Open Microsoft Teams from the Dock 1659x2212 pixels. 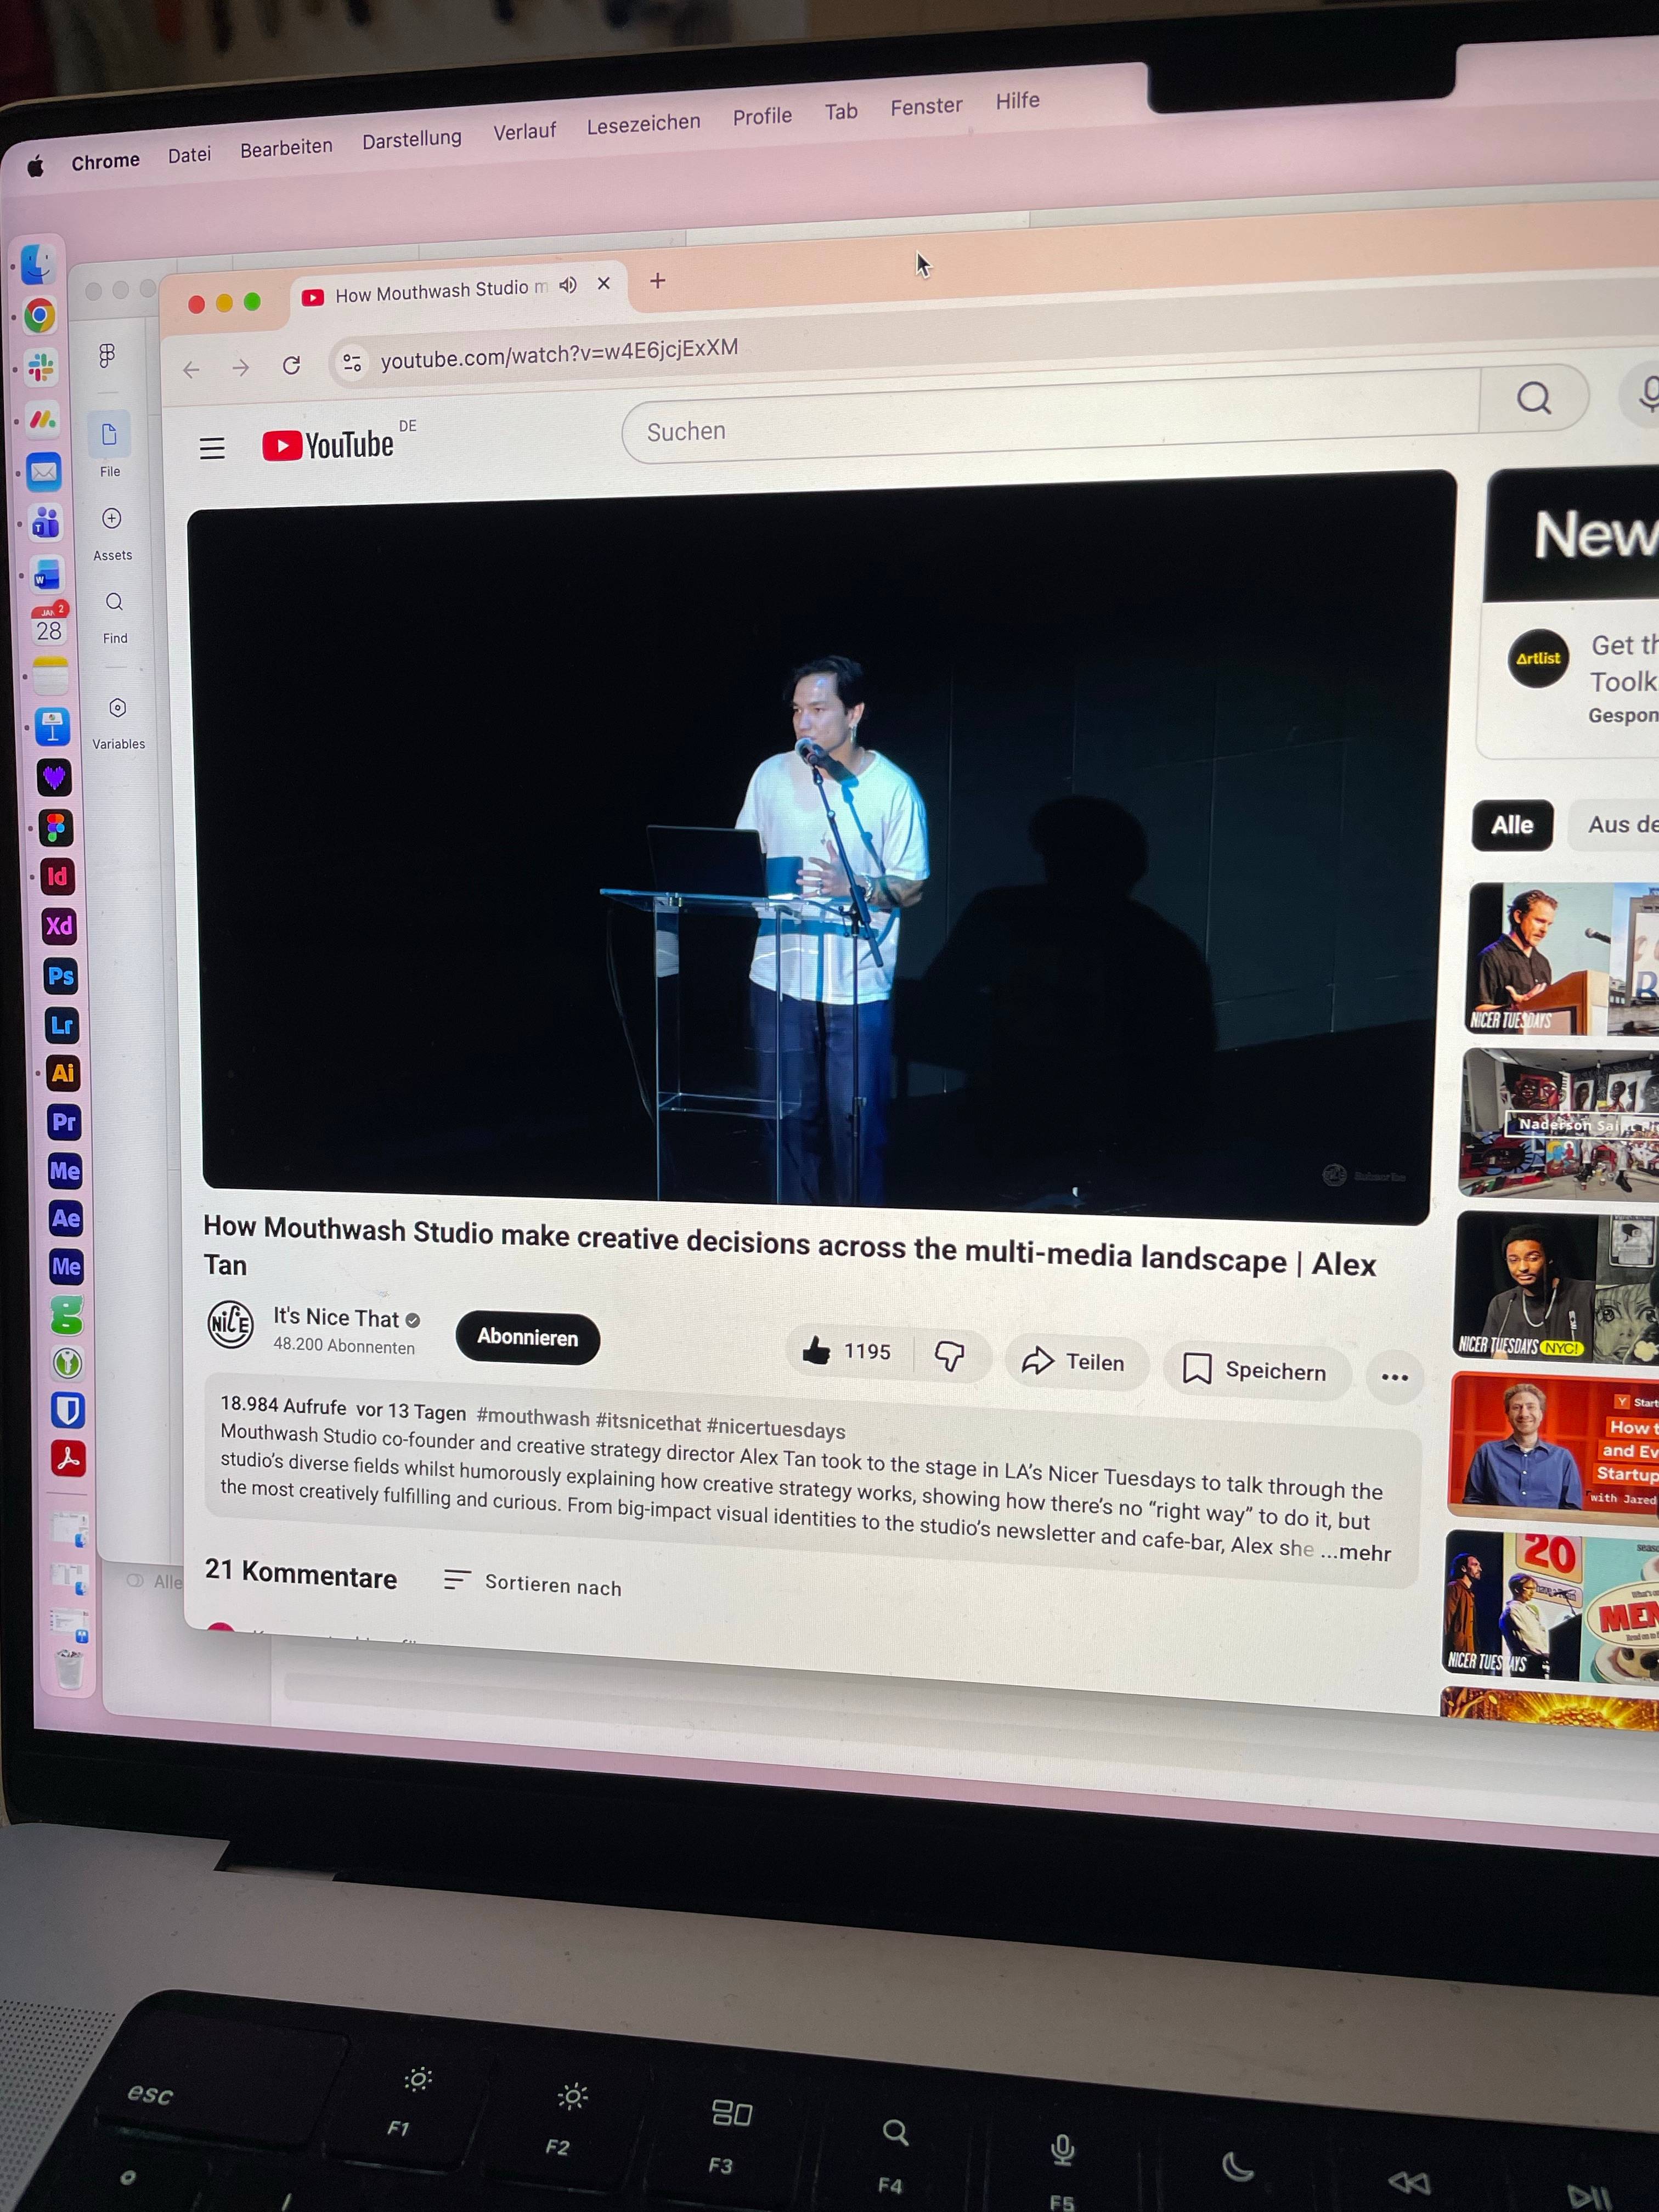[x=46, y=522]
